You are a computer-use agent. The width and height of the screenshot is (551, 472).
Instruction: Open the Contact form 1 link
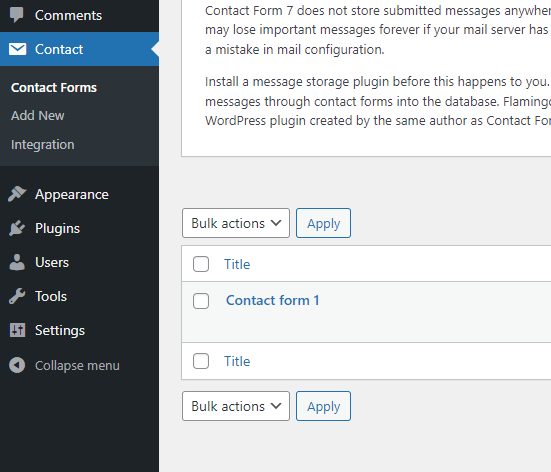pos(273,300)
